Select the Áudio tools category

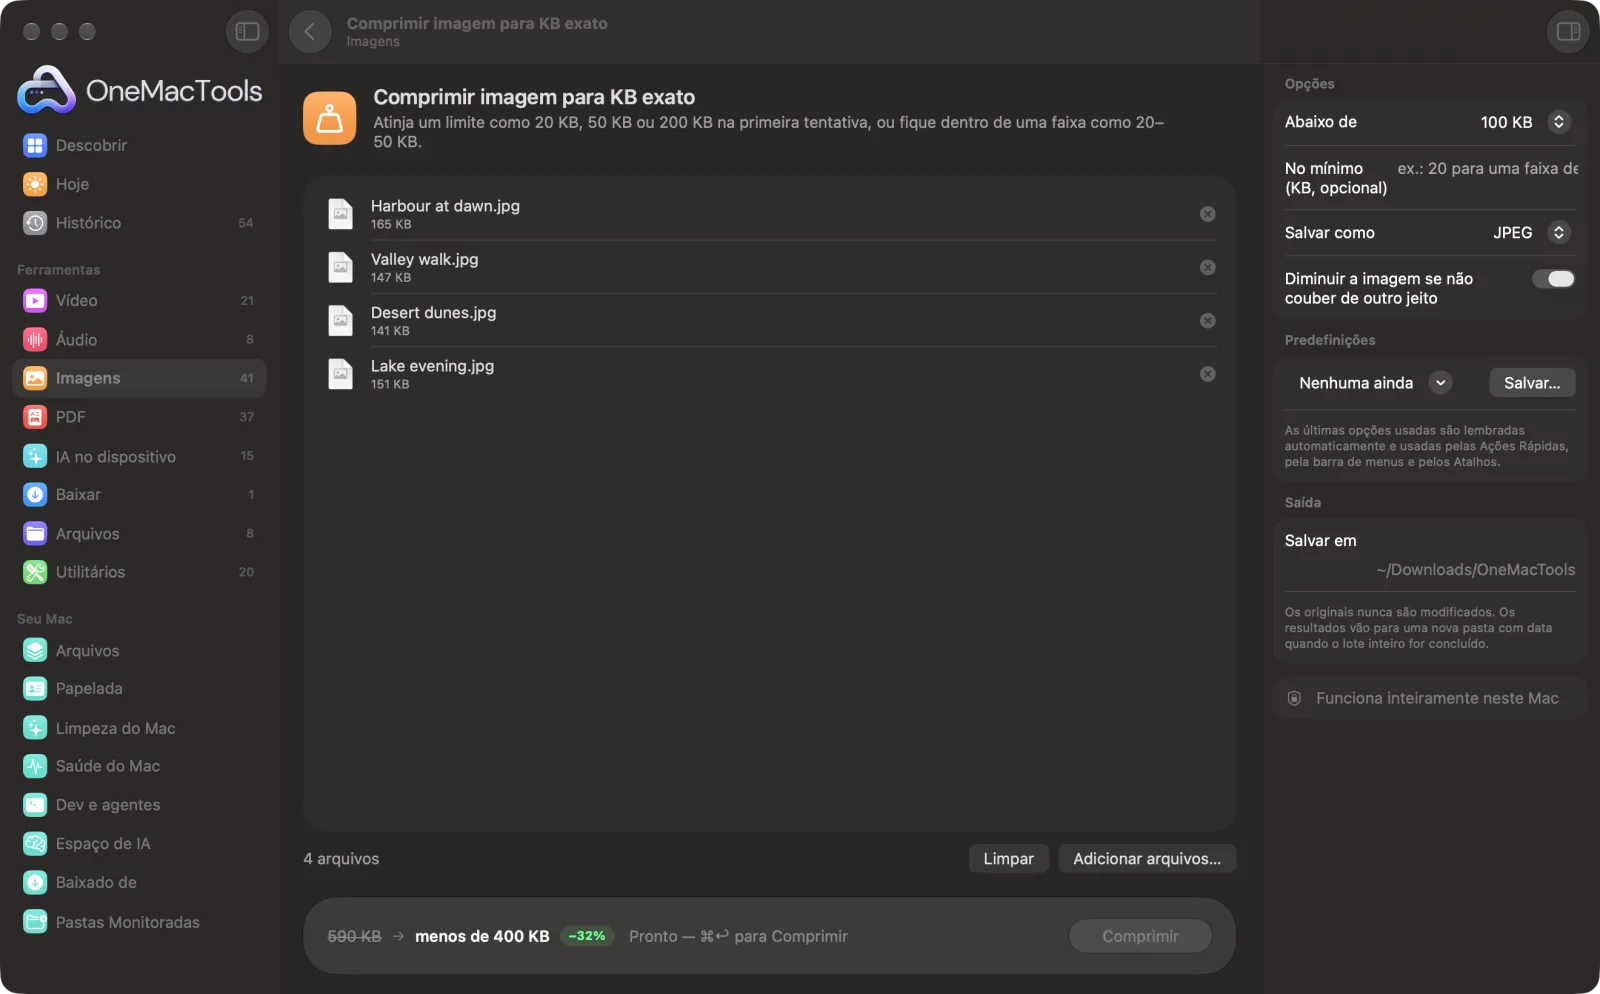tap(139, 339)
